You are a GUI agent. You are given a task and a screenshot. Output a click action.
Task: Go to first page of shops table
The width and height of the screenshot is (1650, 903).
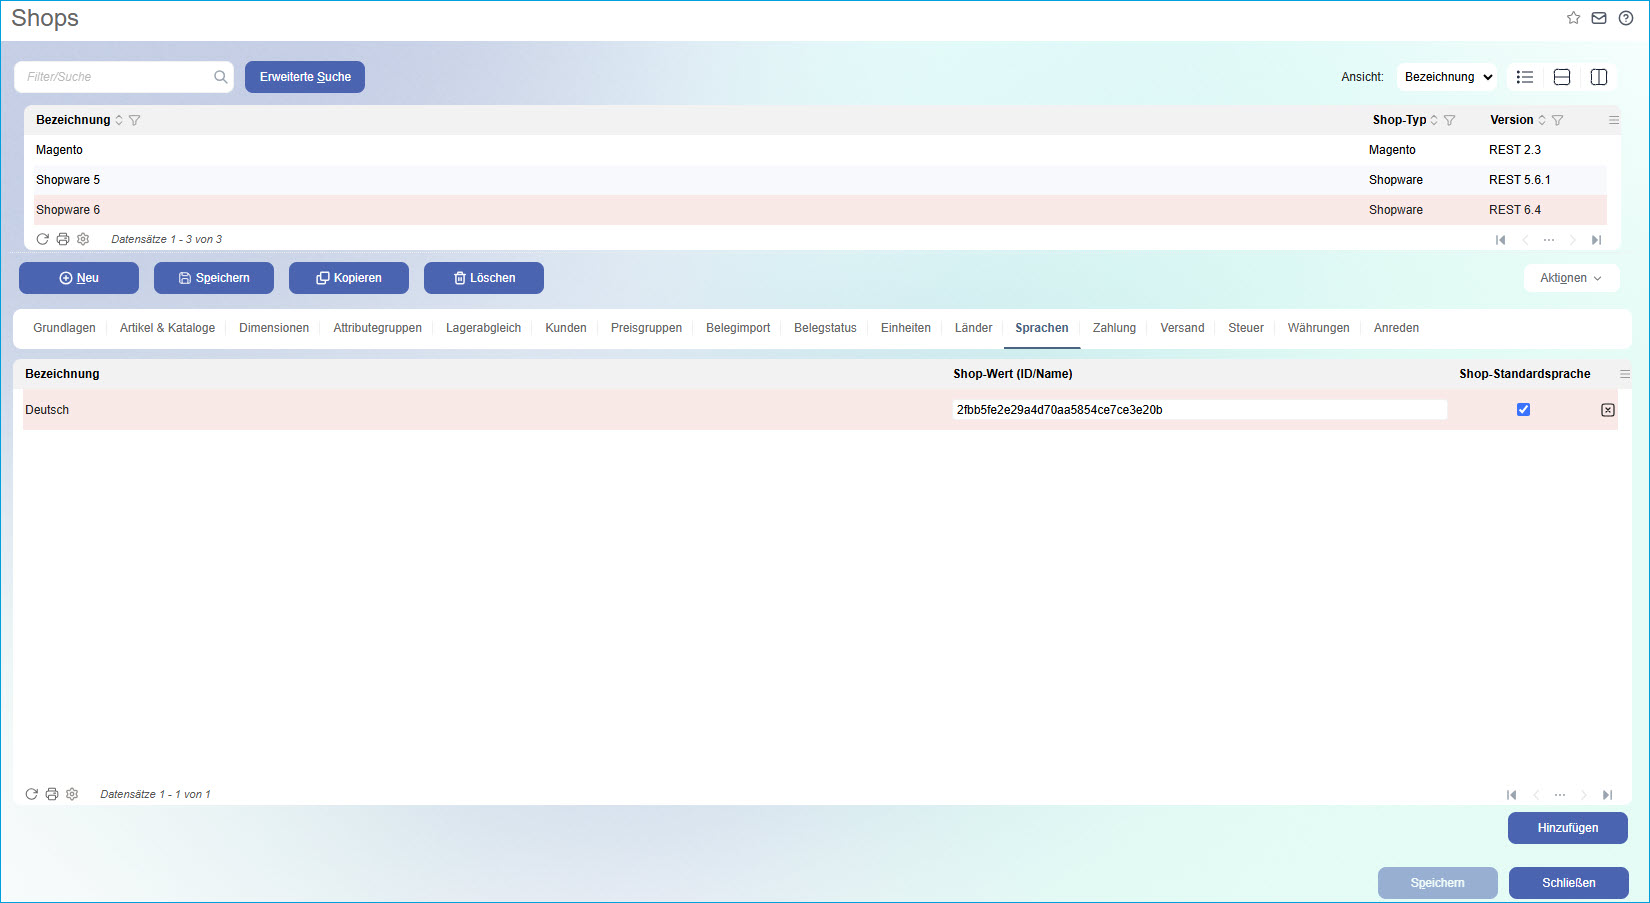click(1500, 240)
